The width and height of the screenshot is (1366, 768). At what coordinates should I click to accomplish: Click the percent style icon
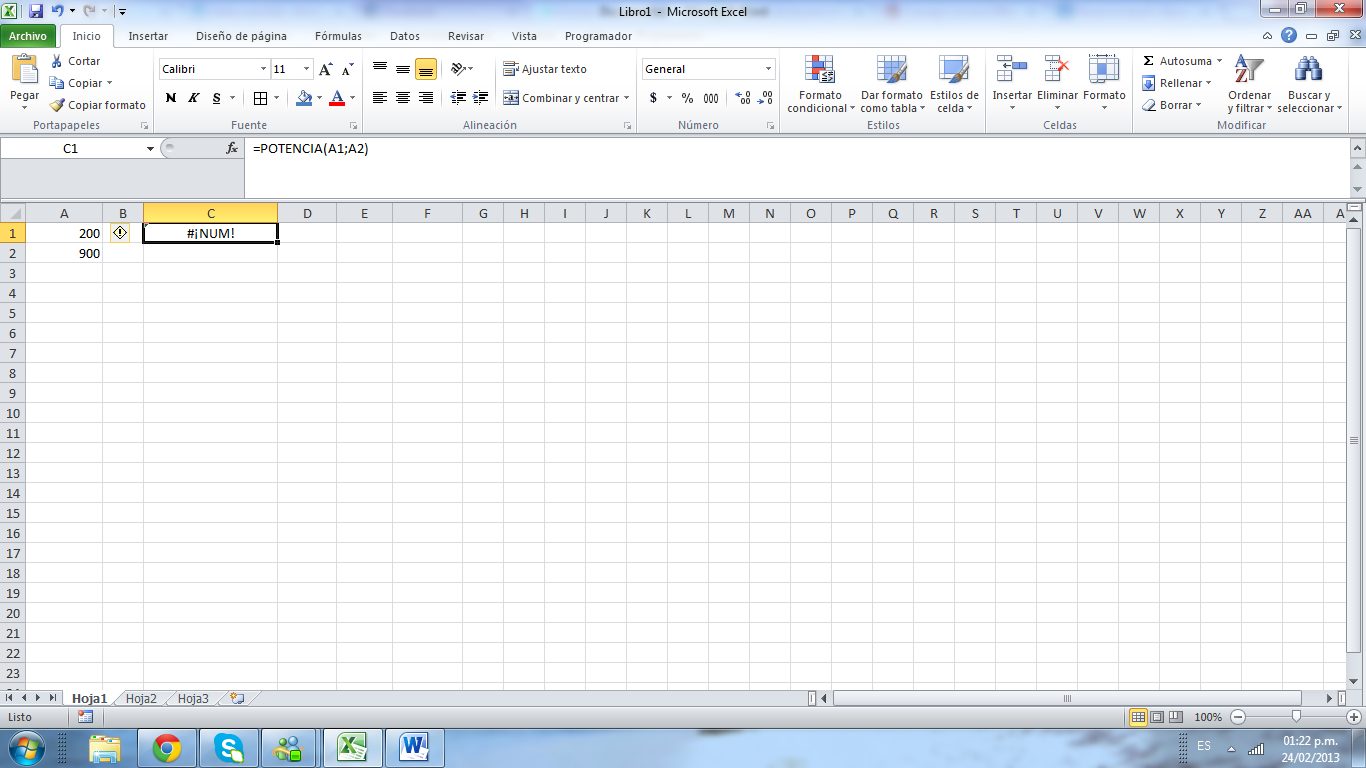click(x=687, y=98)
